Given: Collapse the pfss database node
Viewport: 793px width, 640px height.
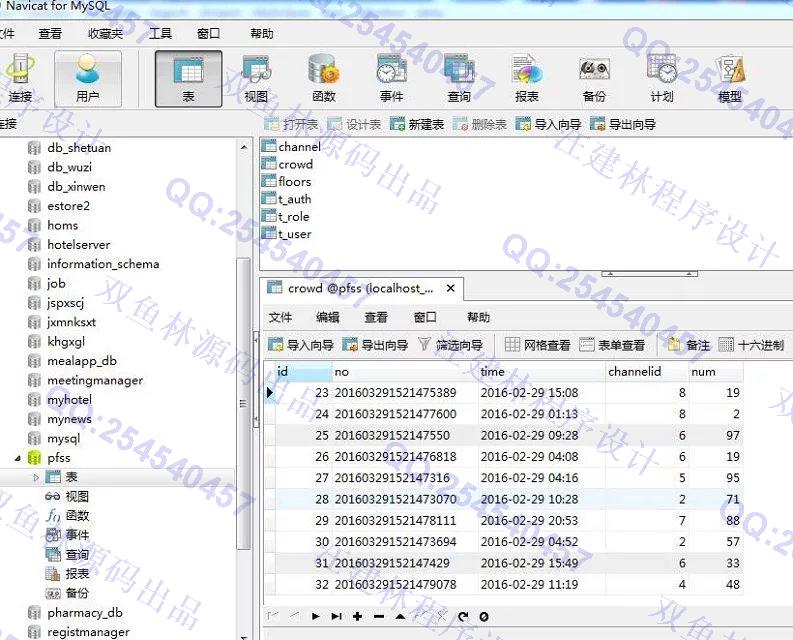Looking at the screenshot, I should pos(18,458).
